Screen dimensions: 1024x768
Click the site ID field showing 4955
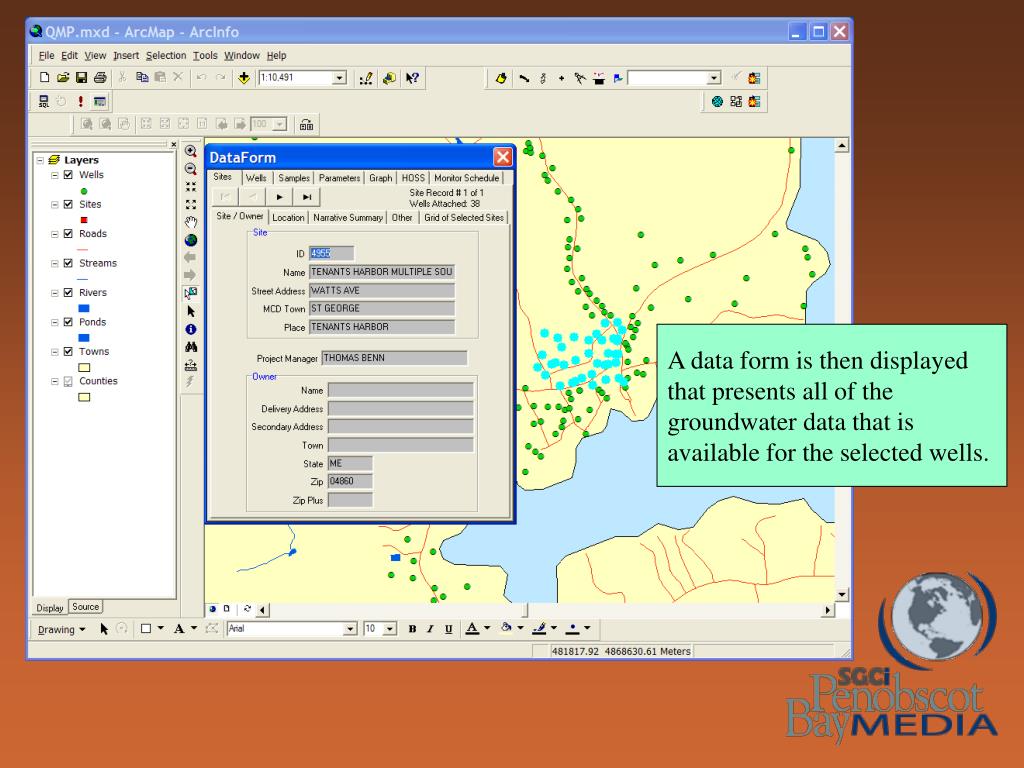[332, 253]
